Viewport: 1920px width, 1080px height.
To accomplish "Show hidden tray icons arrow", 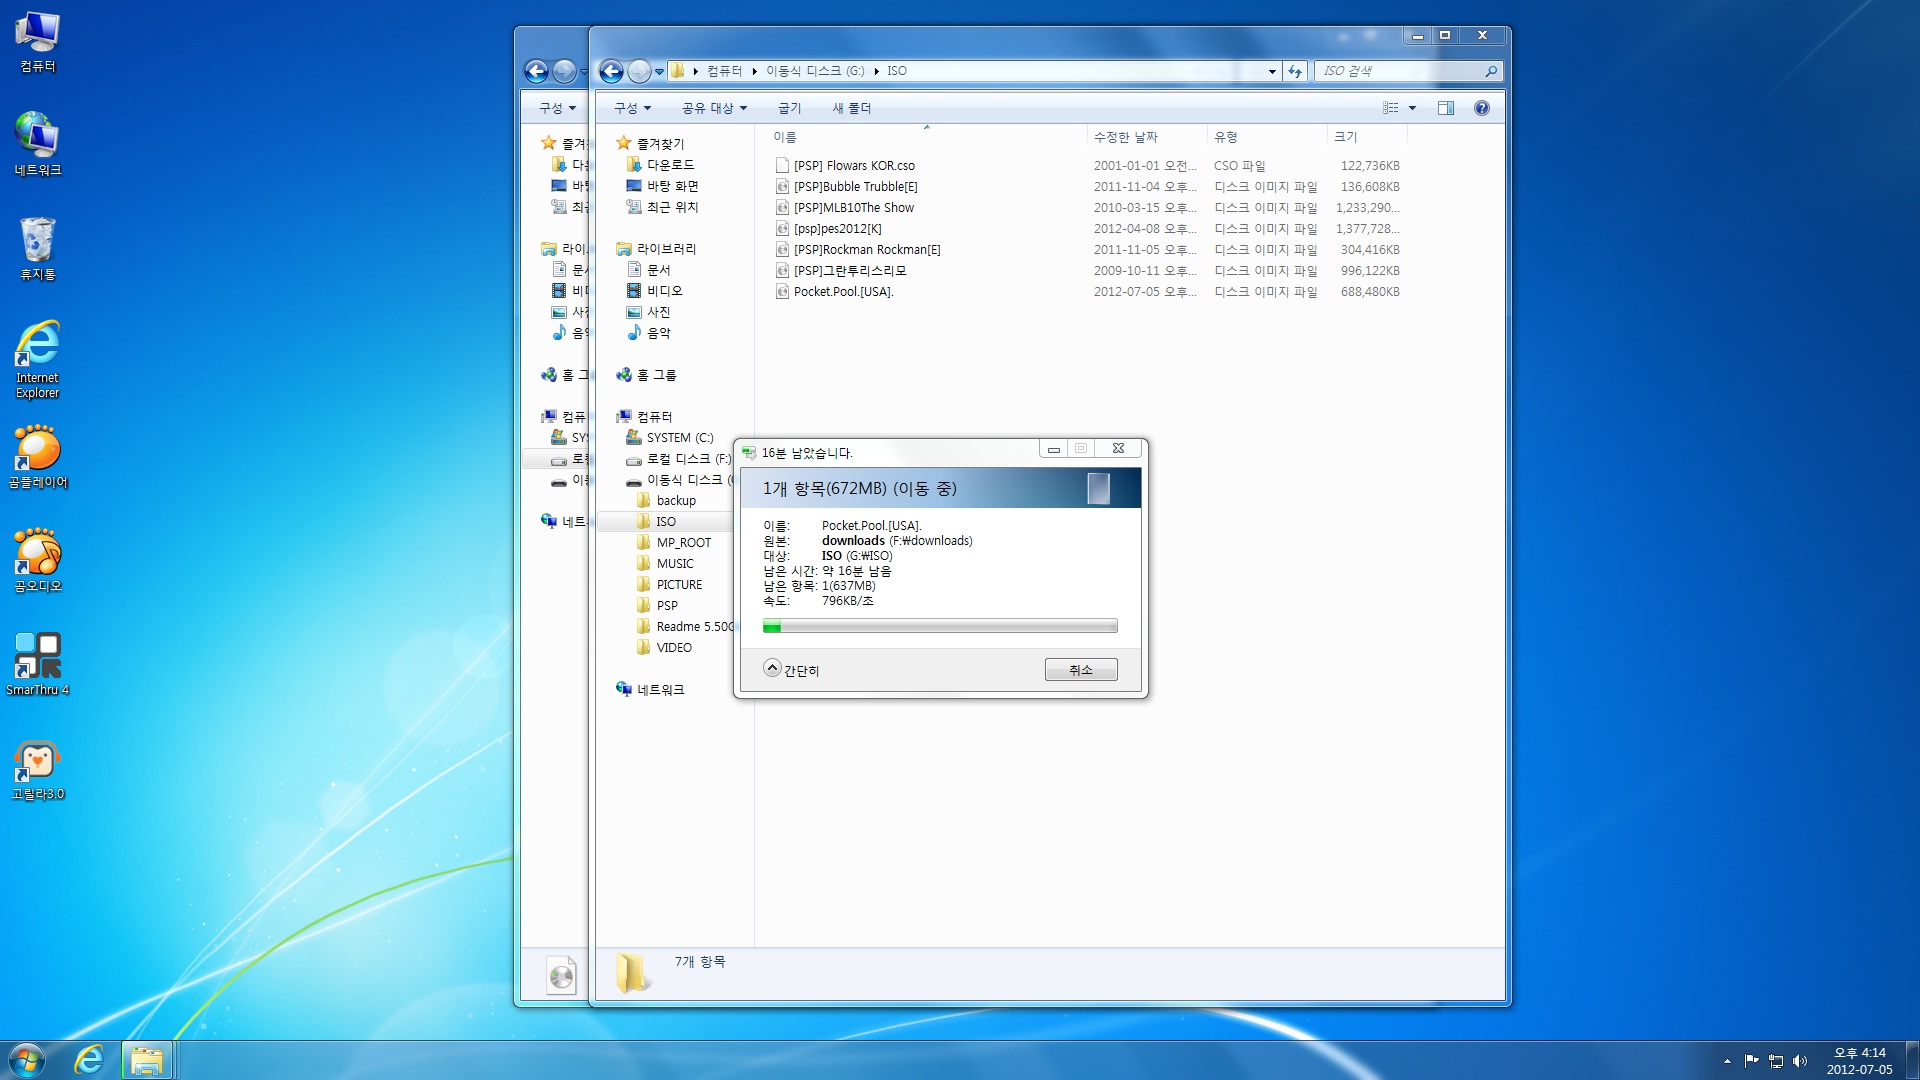I will coord(1727,1061).
